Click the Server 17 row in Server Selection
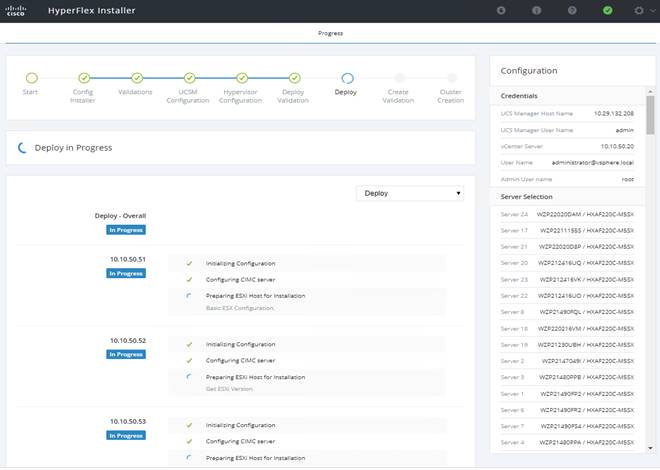The width and height of the screenshot is (660, 470). pos(567,231)
